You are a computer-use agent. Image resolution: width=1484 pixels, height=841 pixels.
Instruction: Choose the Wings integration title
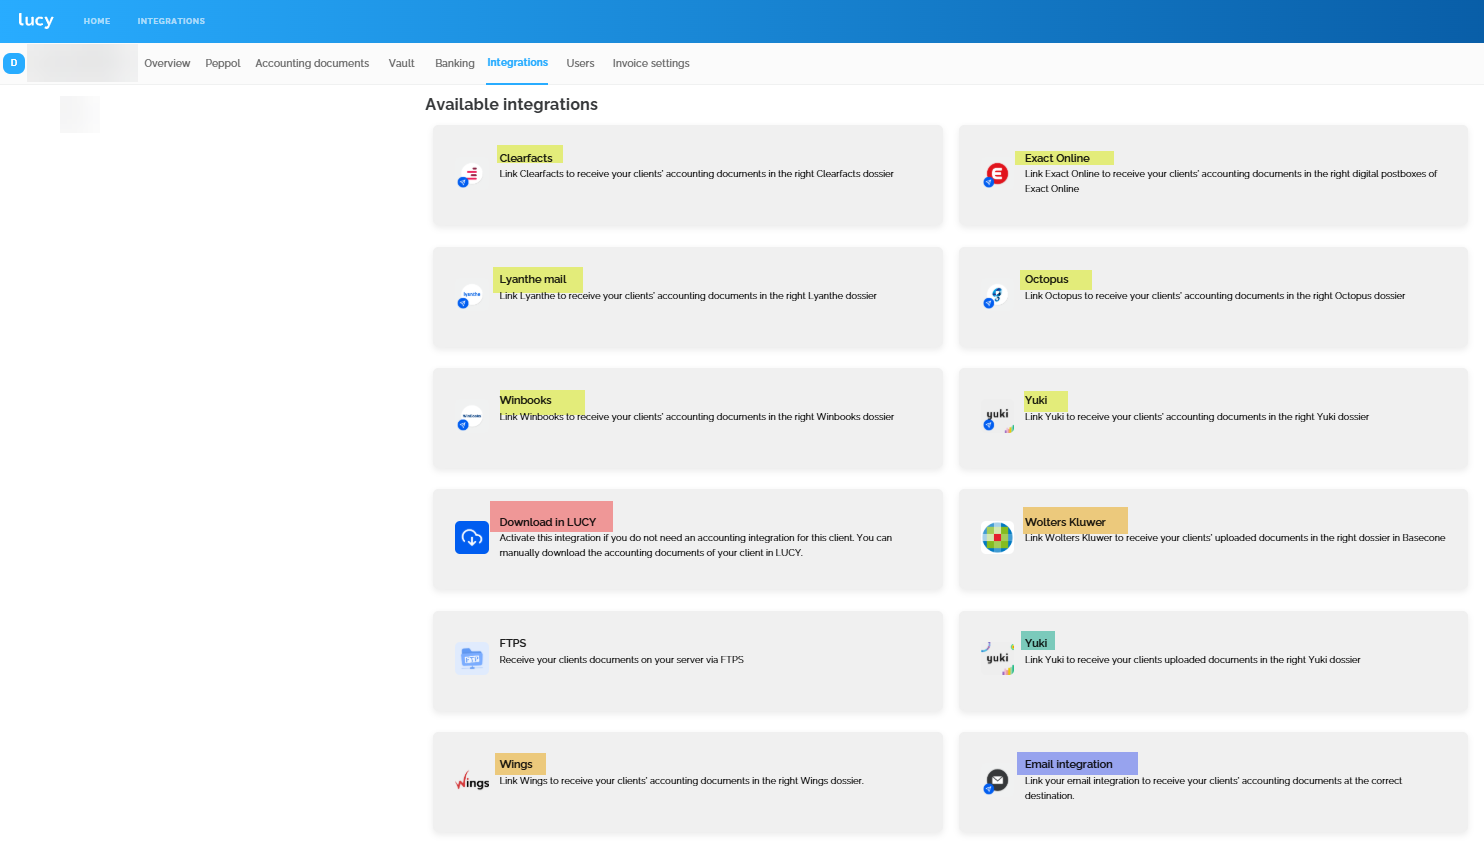pos(516,764)
